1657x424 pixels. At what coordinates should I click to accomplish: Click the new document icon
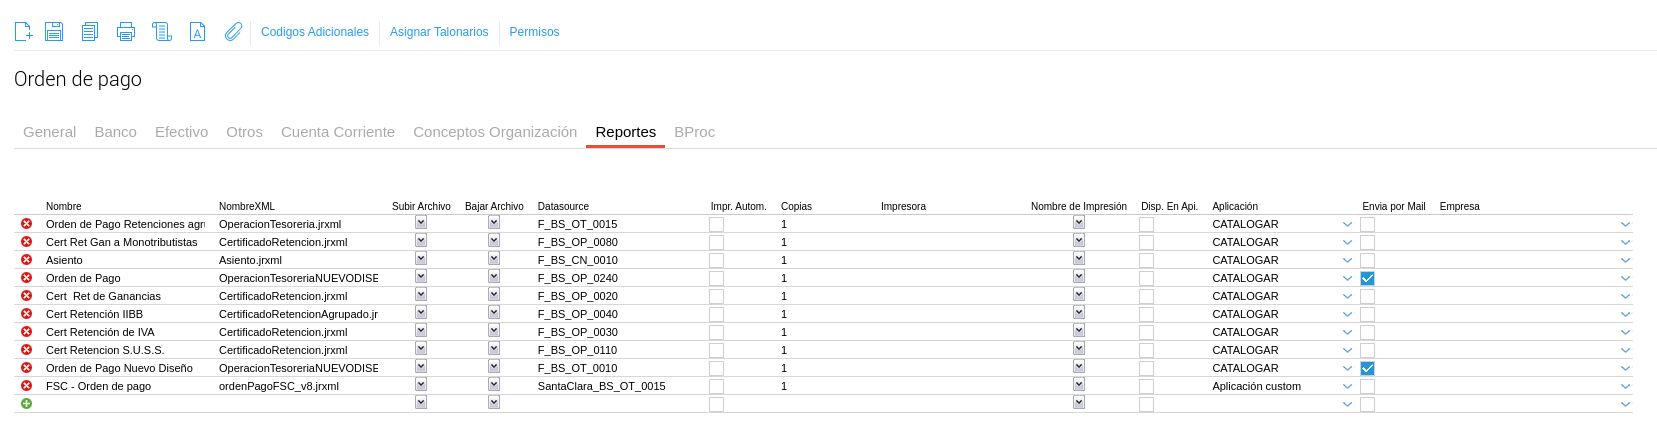[x=23, y=32]
